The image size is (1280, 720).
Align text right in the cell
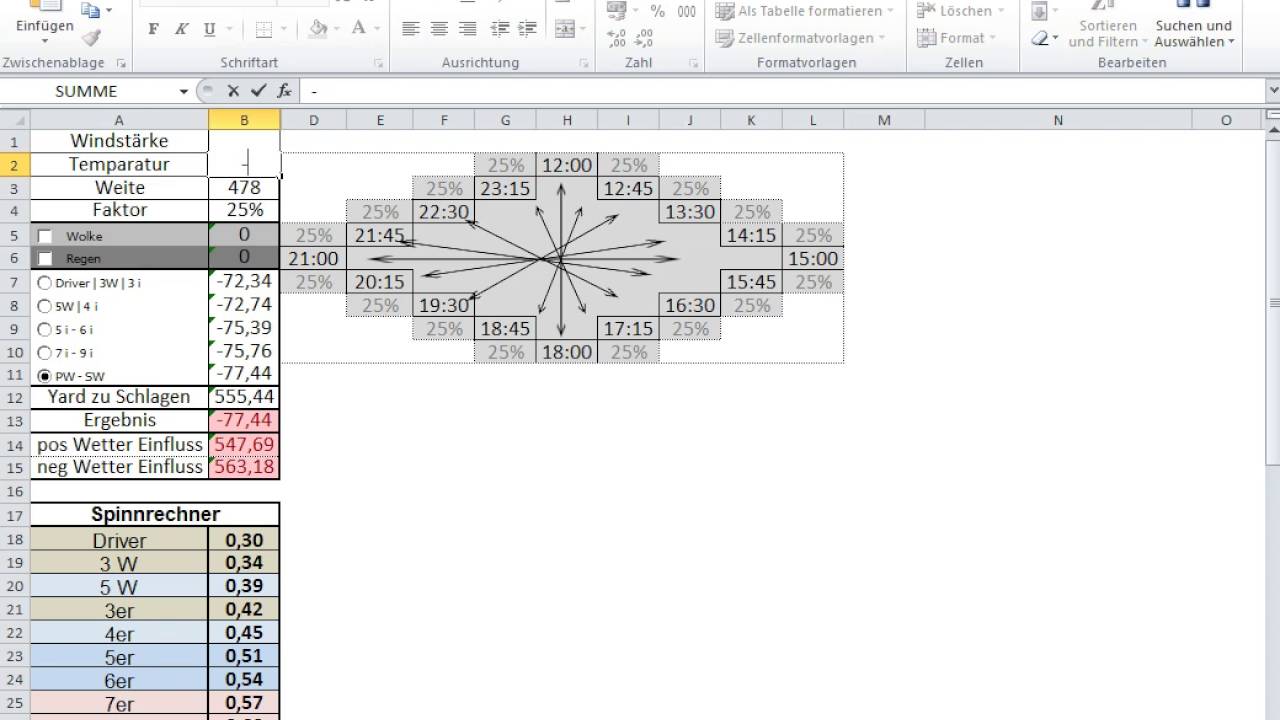click(x=466, y=29)
